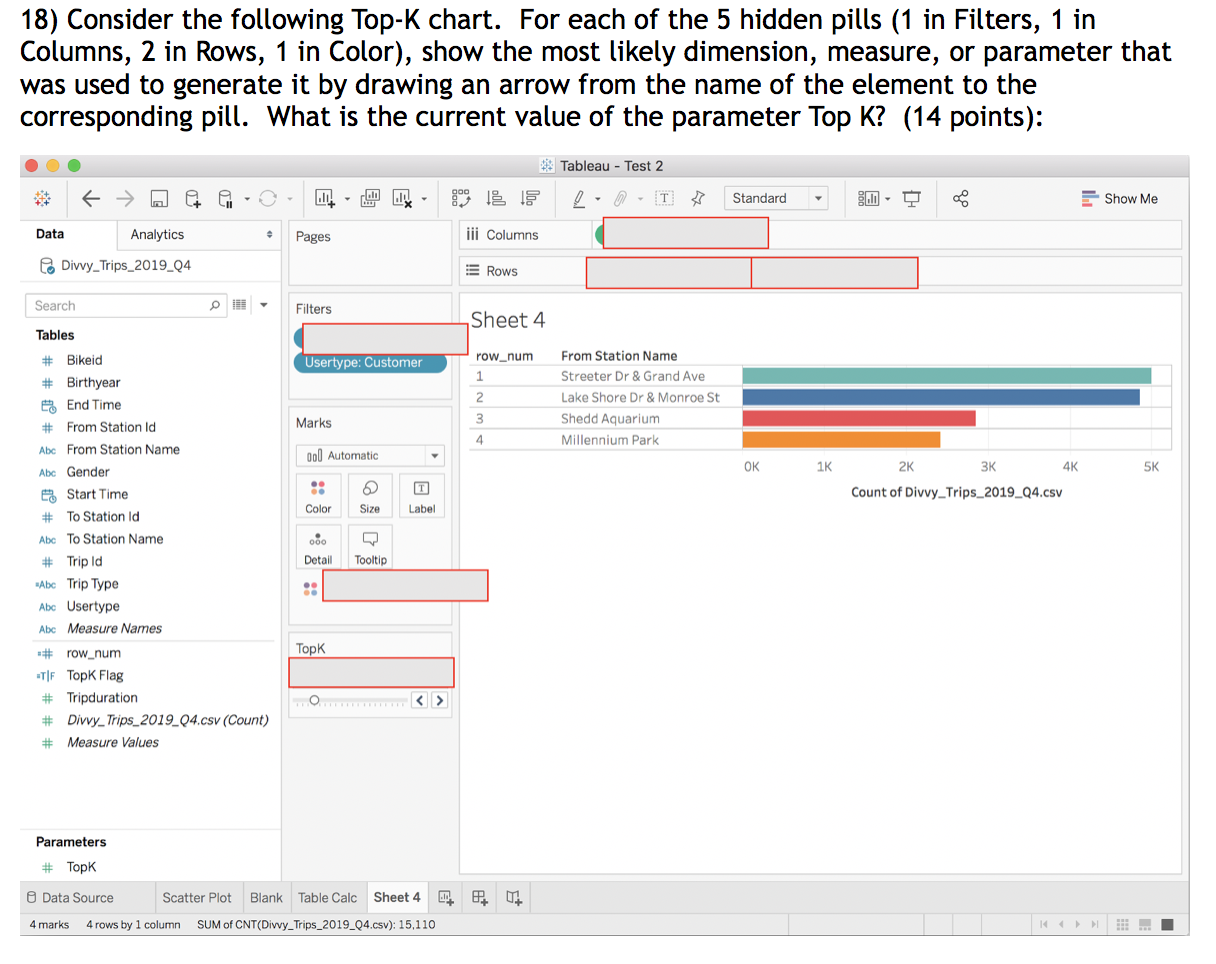Create a new worksheet toolbar icon
This screenshot has height=964, width=1216.
(325, 198)
